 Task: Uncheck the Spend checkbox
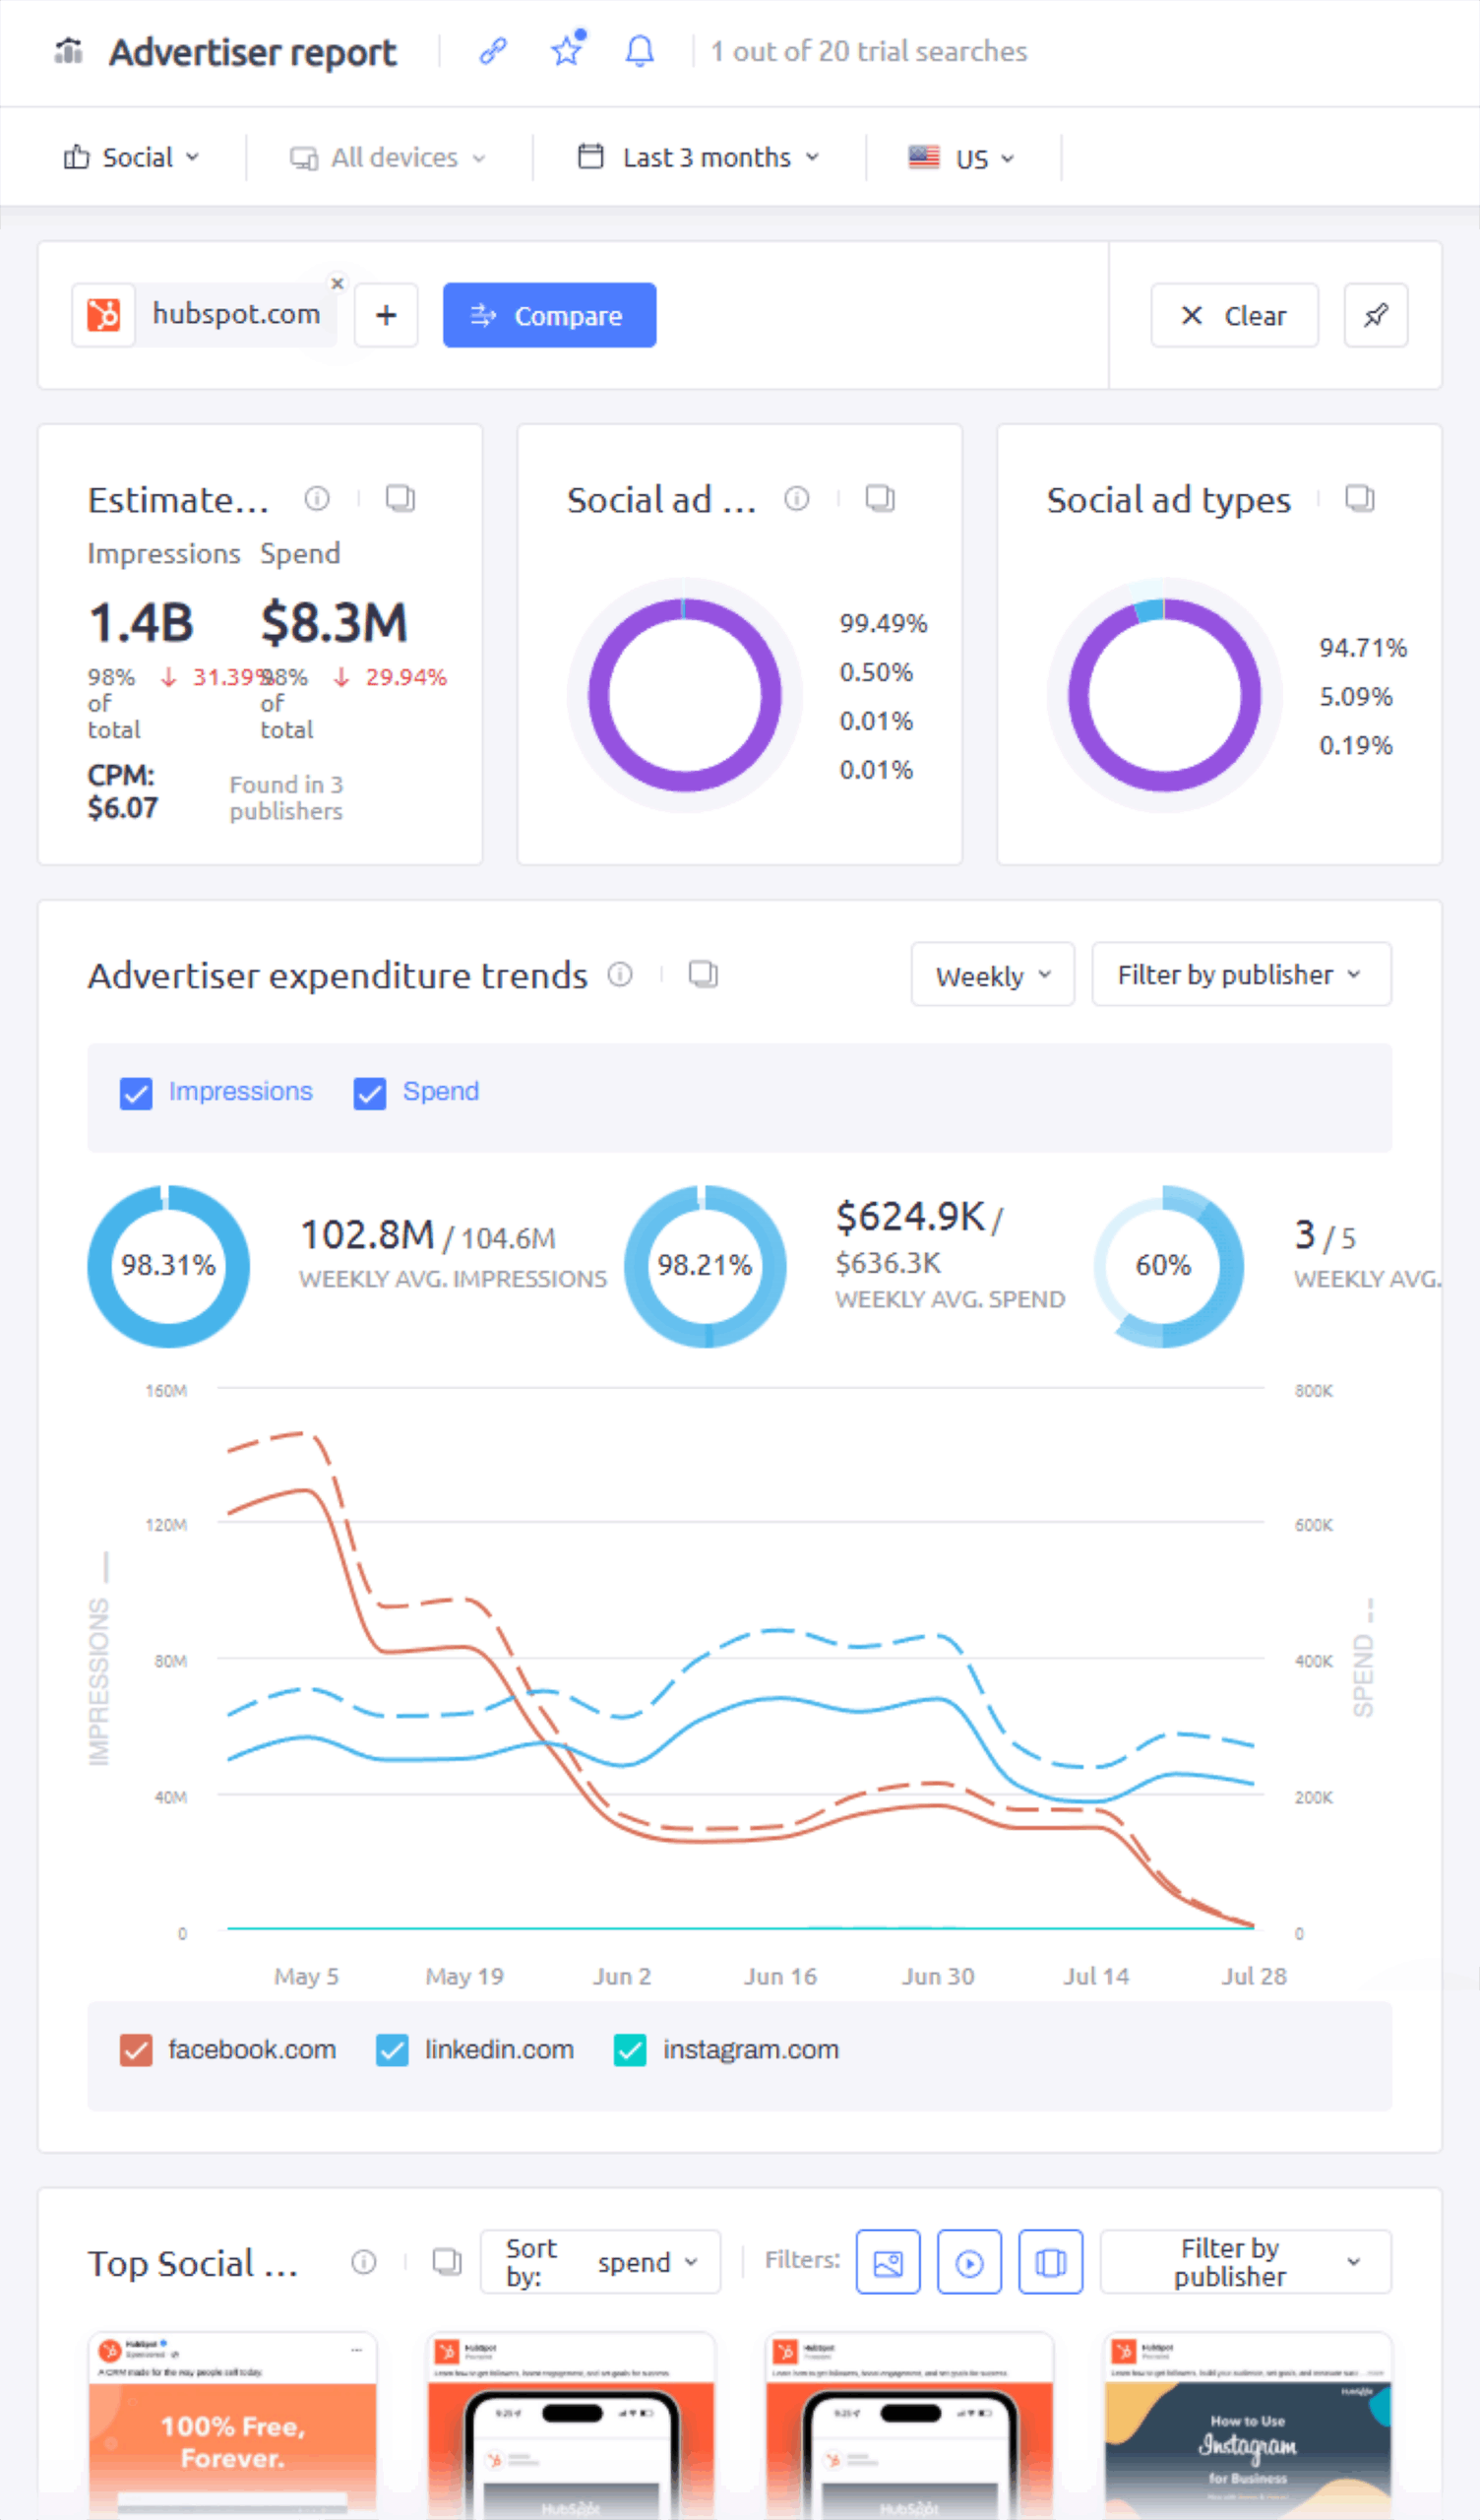click(370, 1093)
